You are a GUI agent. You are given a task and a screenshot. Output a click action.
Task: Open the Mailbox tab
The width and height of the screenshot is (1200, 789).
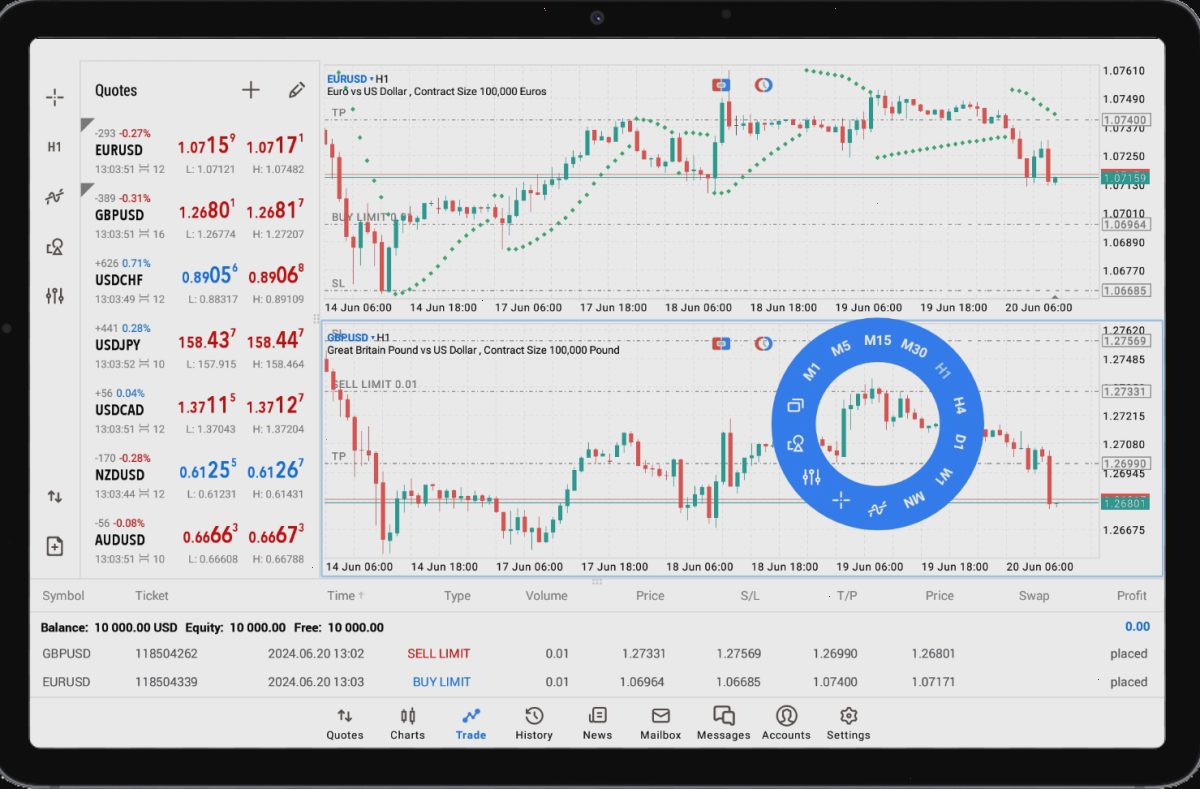click(660, 723)
